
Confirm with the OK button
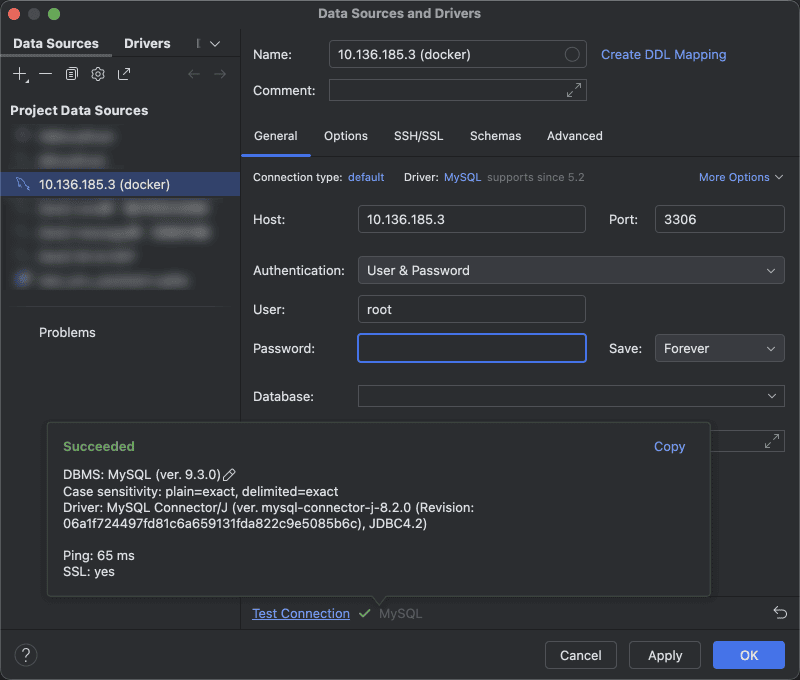tap(748, 655)
